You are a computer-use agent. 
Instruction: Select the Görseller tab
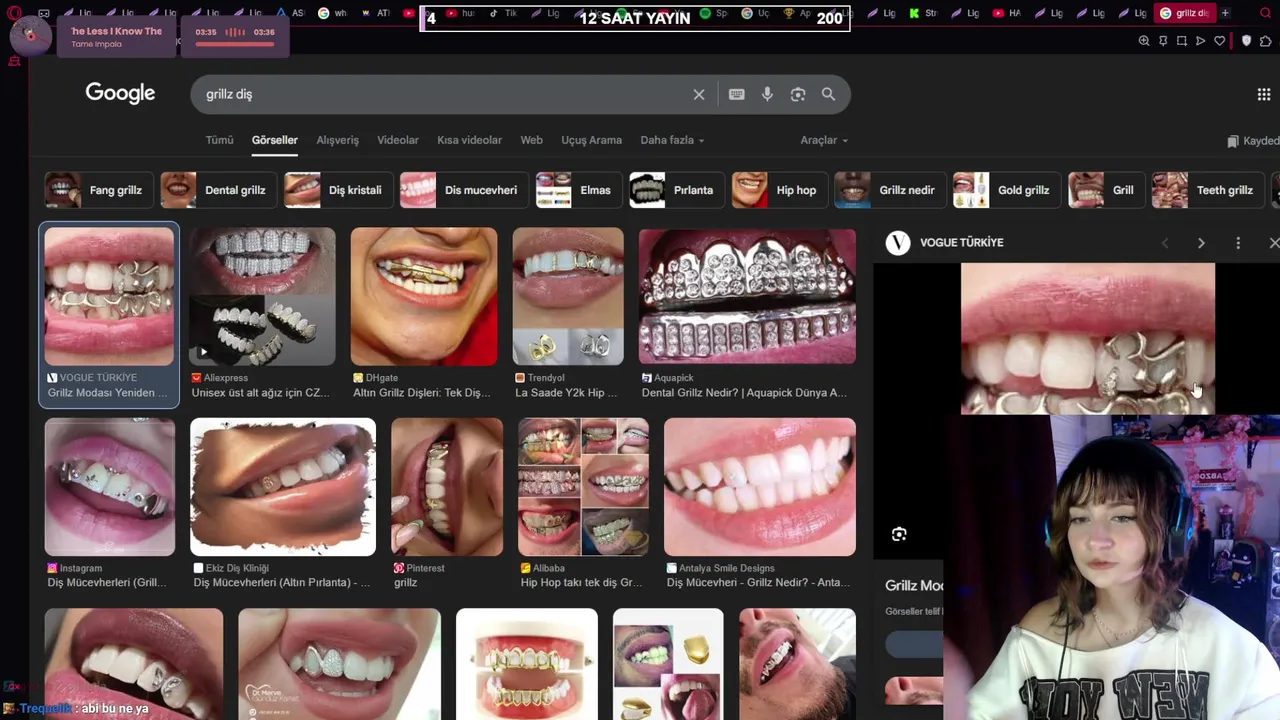pos(275,140)
